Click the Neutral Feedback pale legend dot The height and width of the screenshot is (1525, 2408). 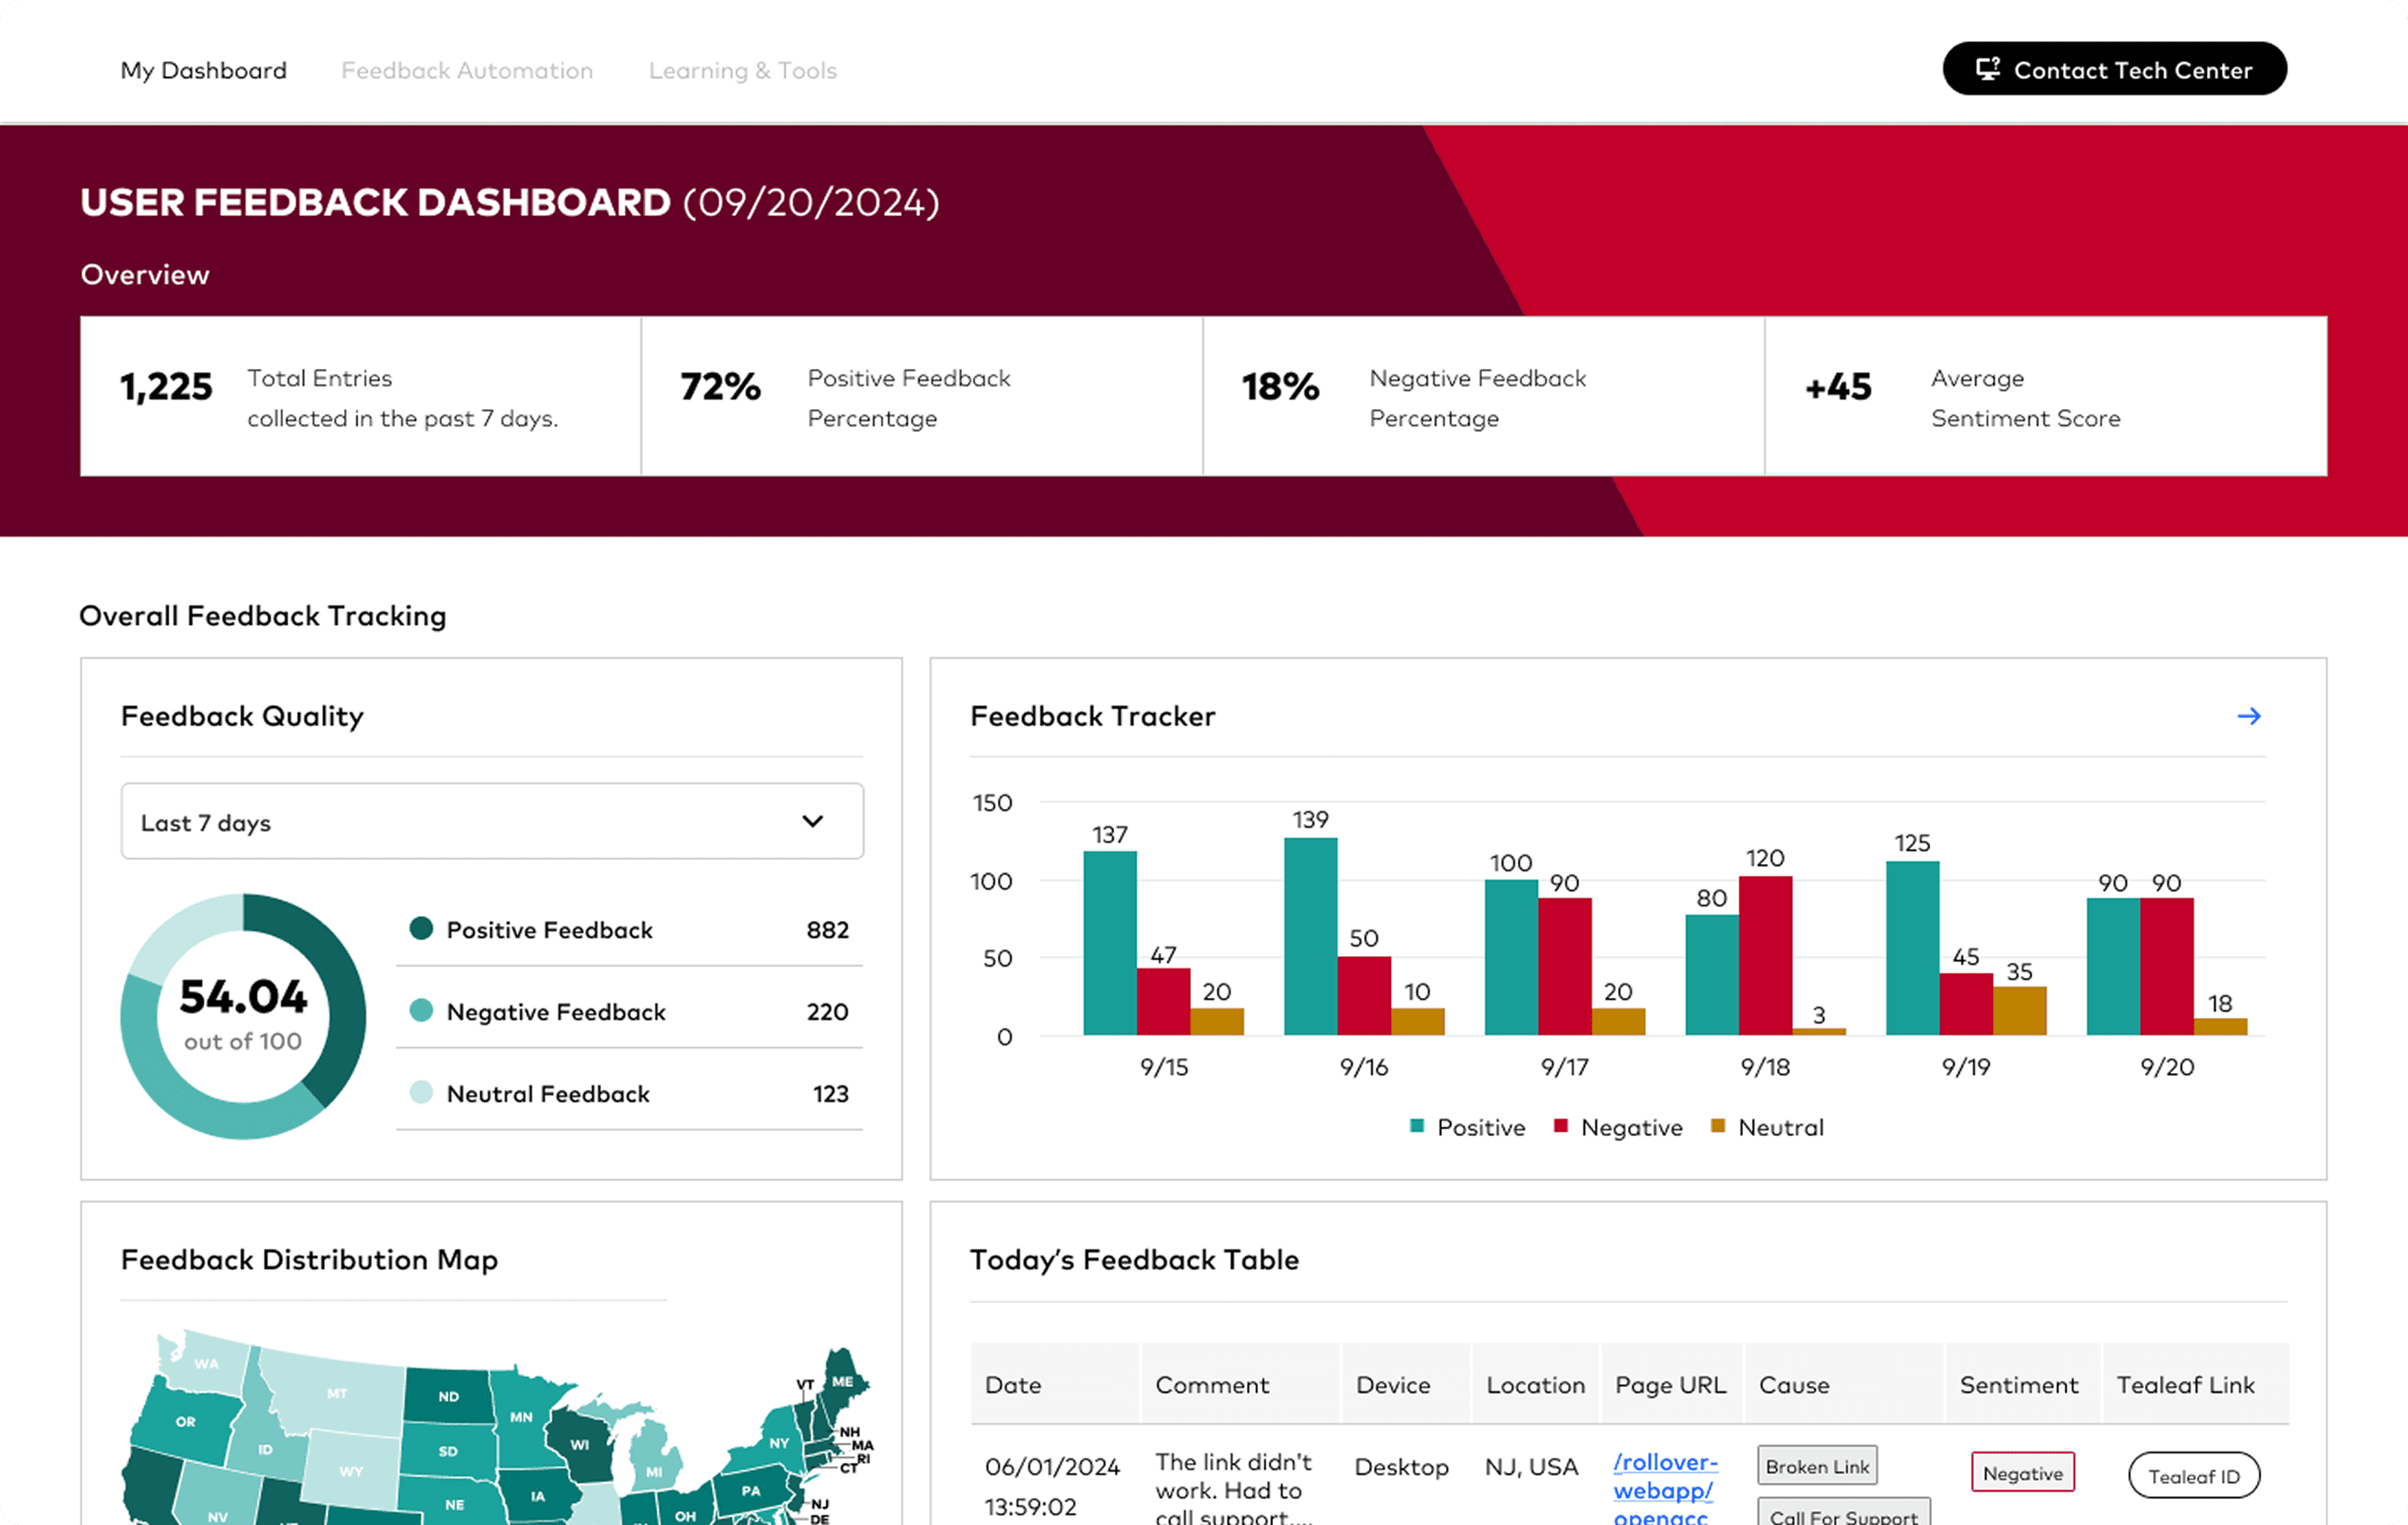[x=421, y=1092]
